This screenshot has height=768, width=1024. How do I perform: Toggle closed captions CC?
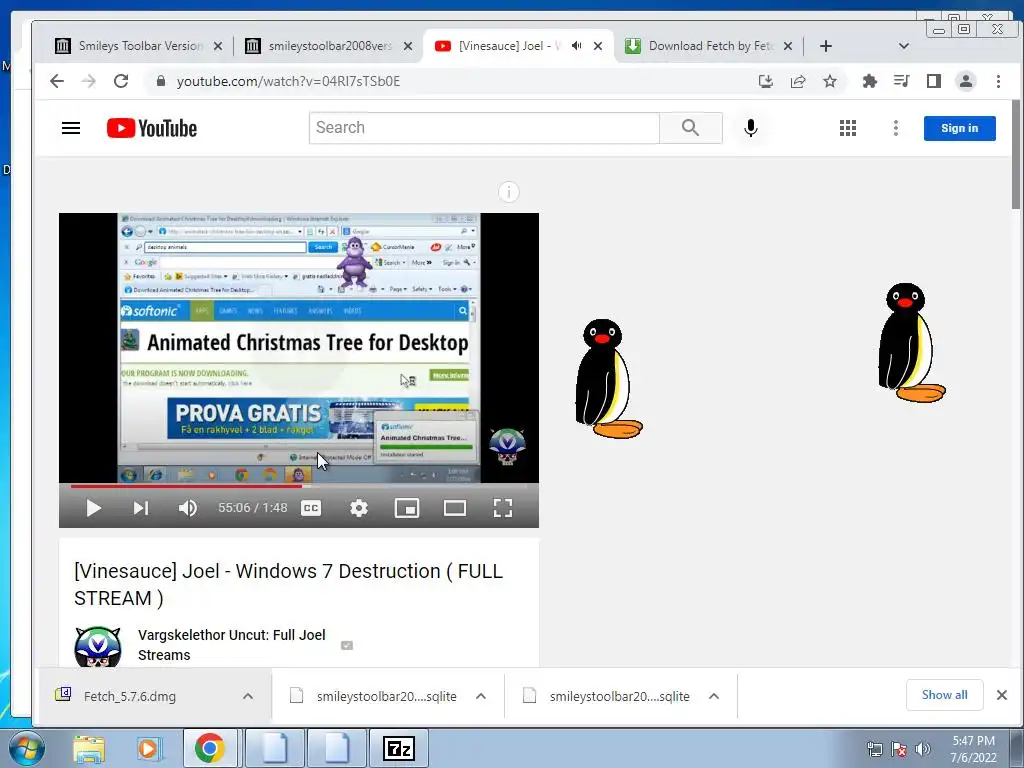pyautogui.click(x=311, y=508)
